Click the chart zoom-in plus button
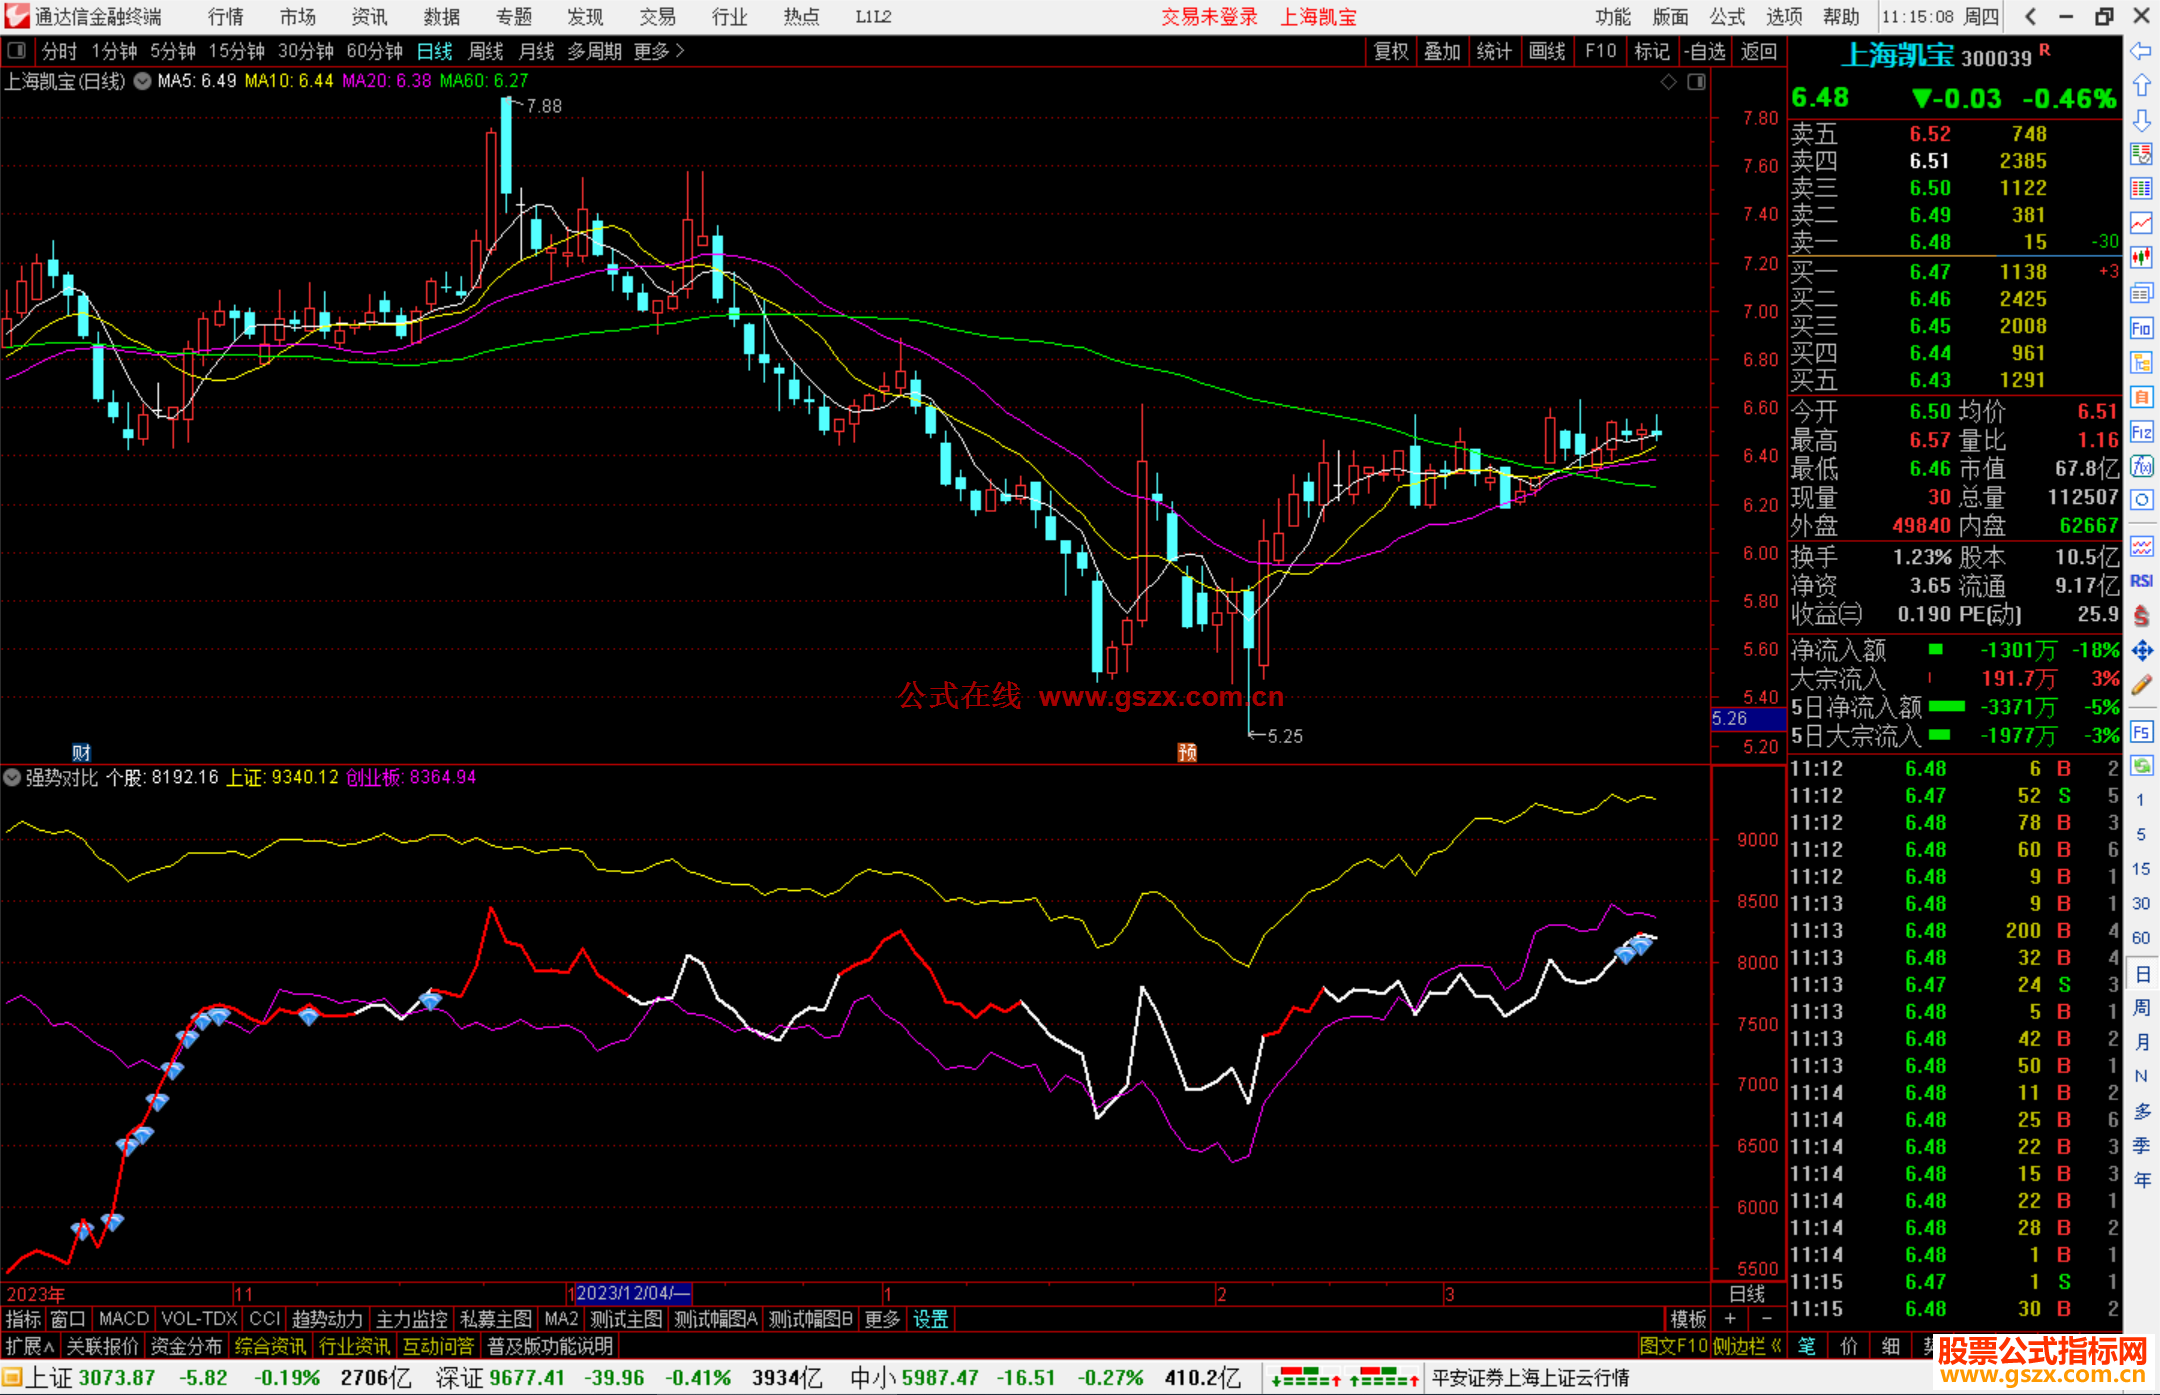 [x=1731, y=1319]
